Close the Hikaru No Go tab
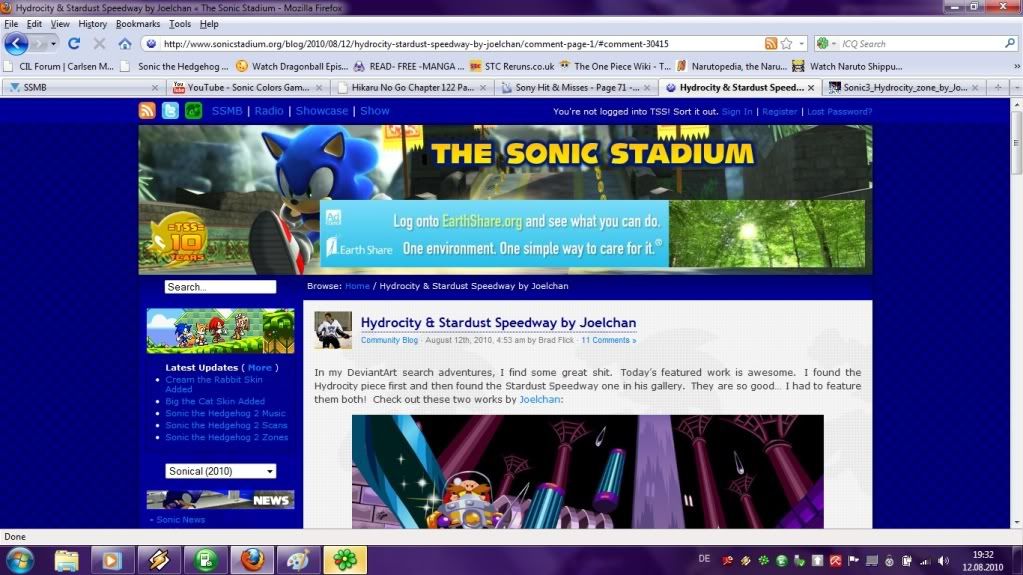Viewport: 1023px width, 575px height. [483, 87]
